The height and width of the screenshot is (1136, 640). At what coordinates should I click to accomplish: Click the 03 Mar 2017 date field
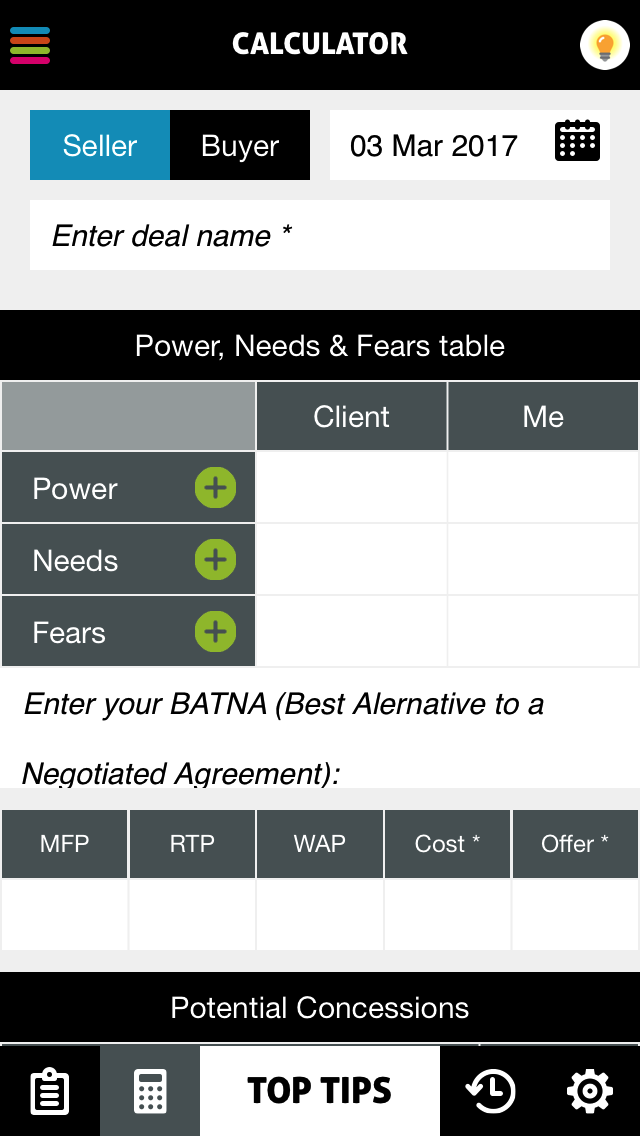click(x=434, y=146)
